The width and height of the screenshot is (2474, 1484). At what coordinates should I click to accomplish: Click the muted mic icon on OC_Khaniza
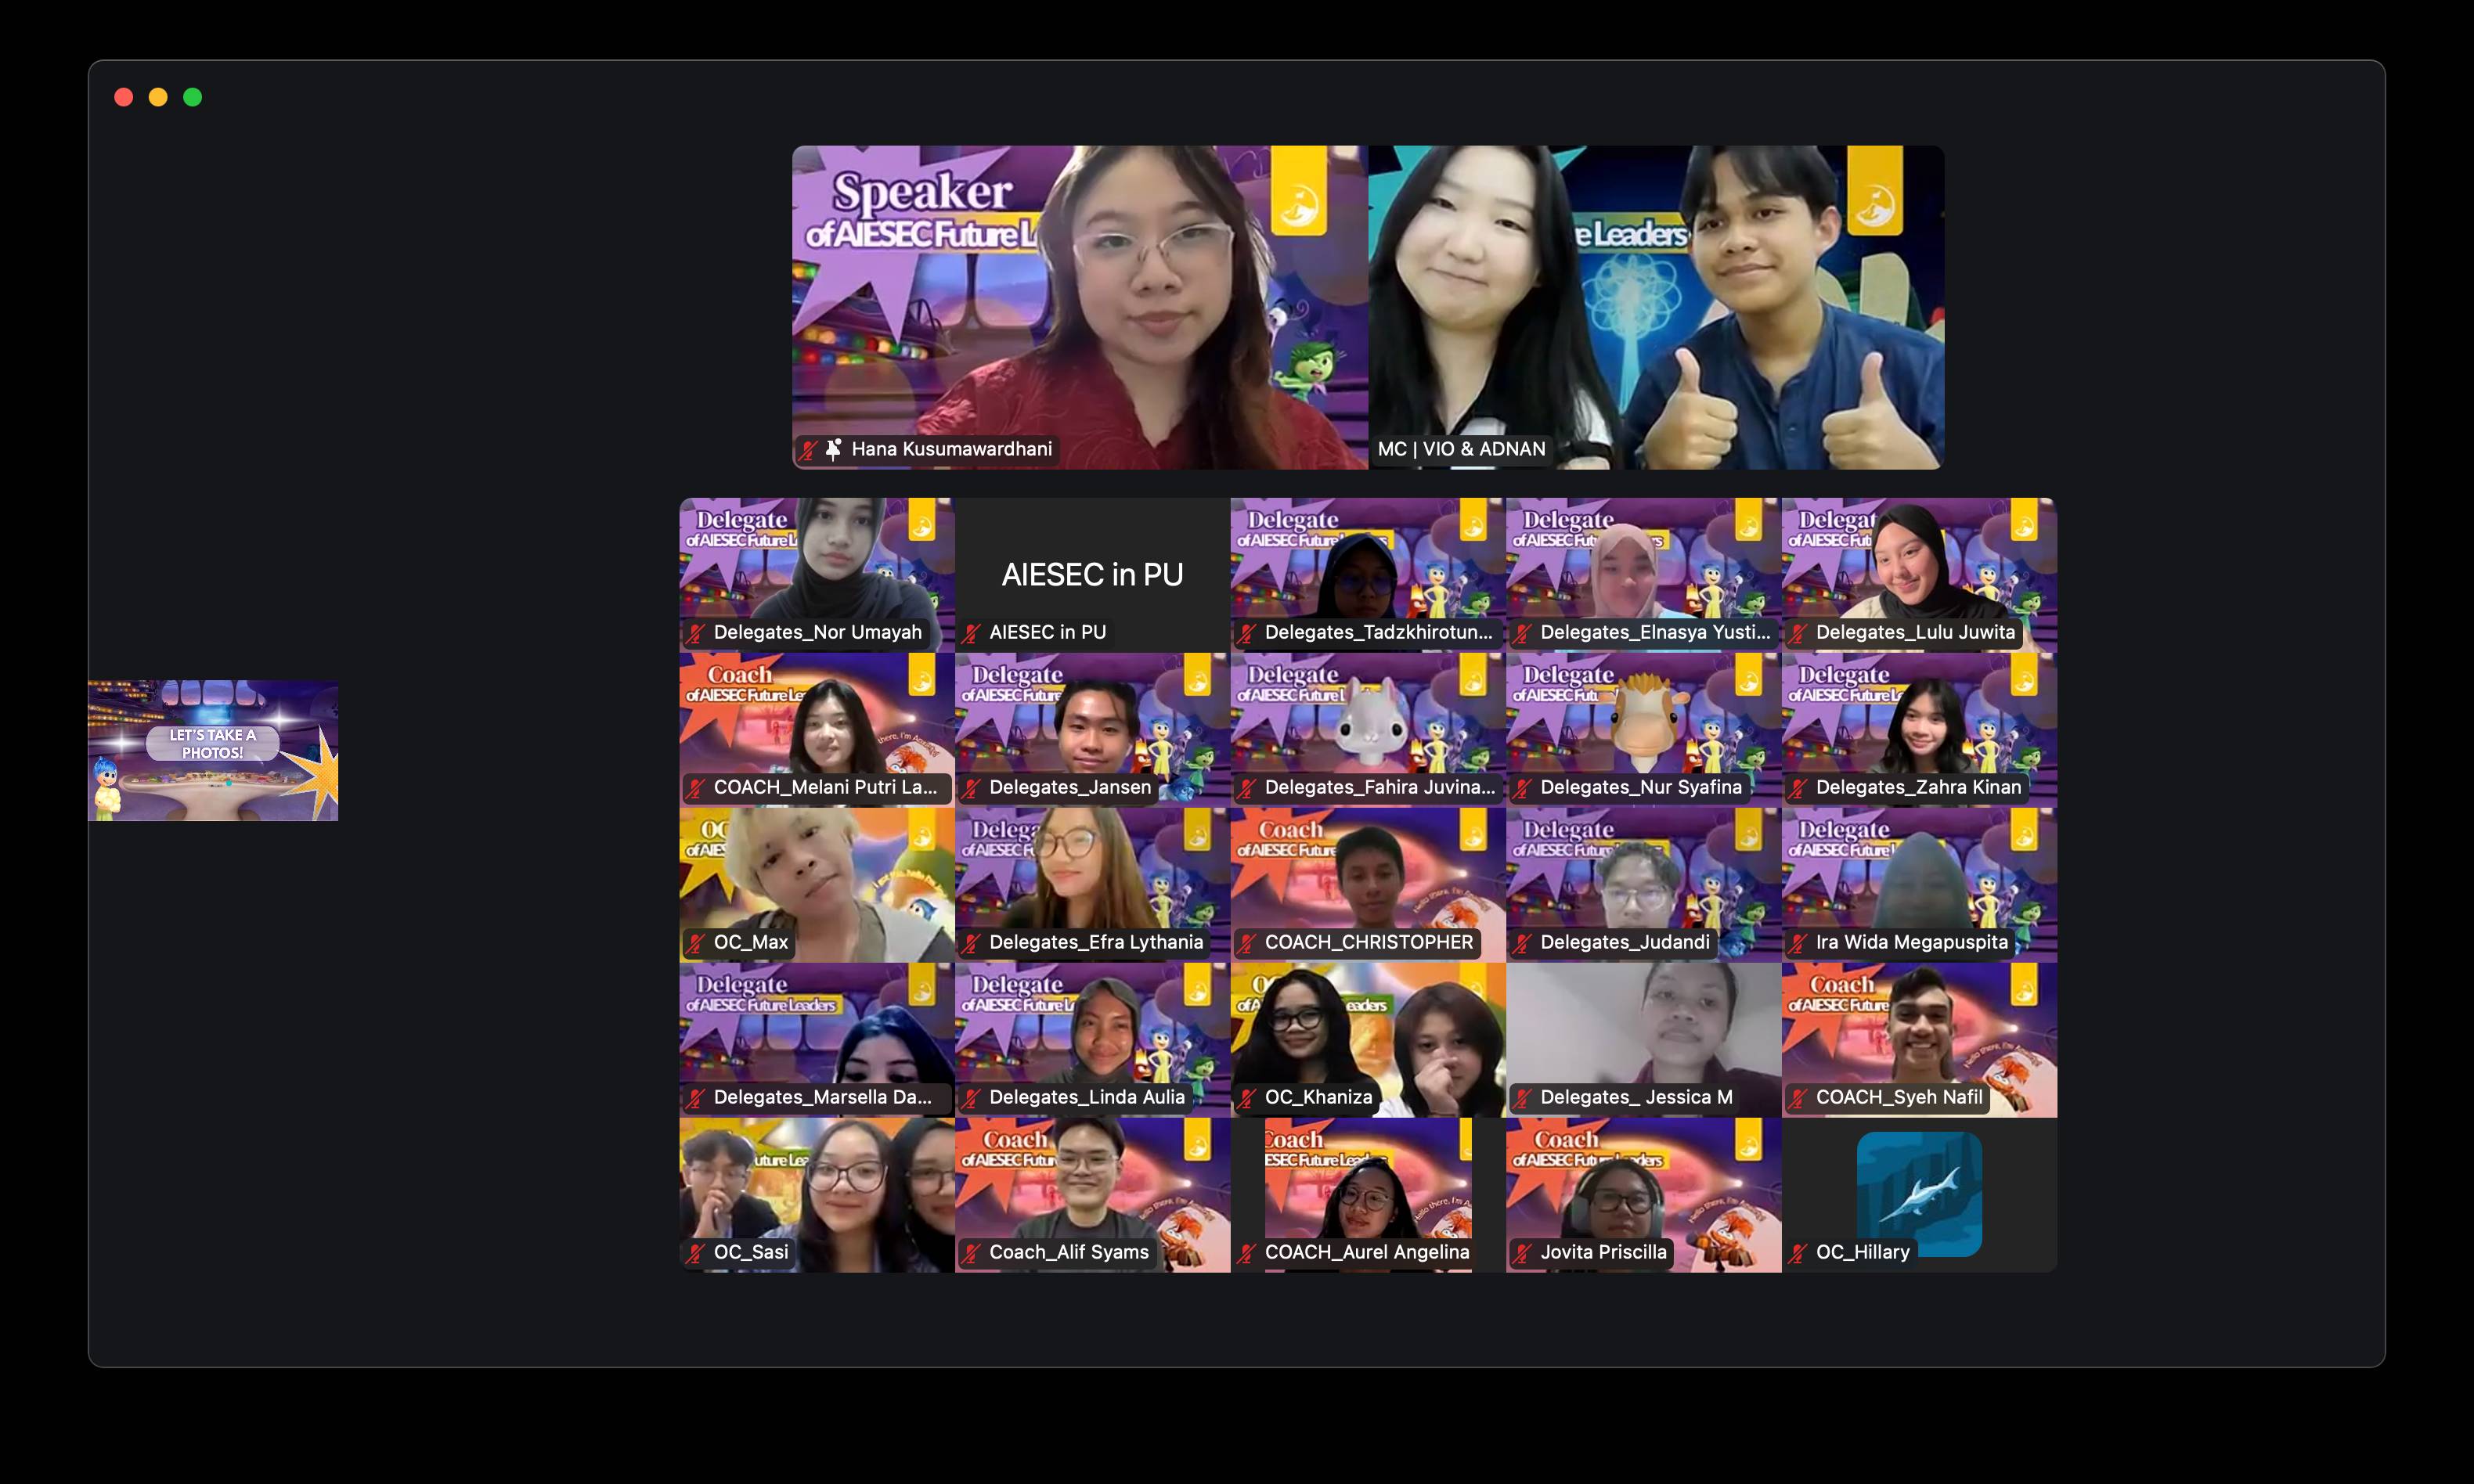1247,1098
